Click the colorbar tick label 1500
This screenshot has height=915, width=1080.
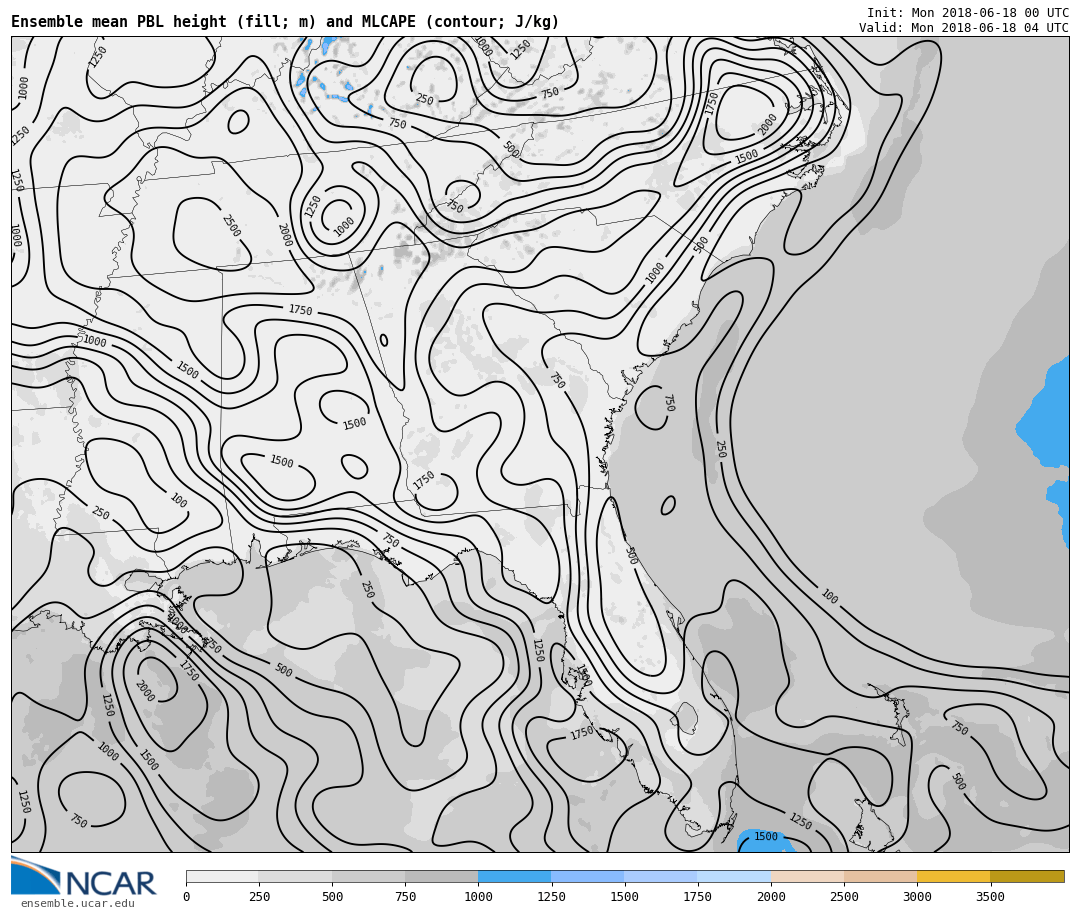click(624, 897)
